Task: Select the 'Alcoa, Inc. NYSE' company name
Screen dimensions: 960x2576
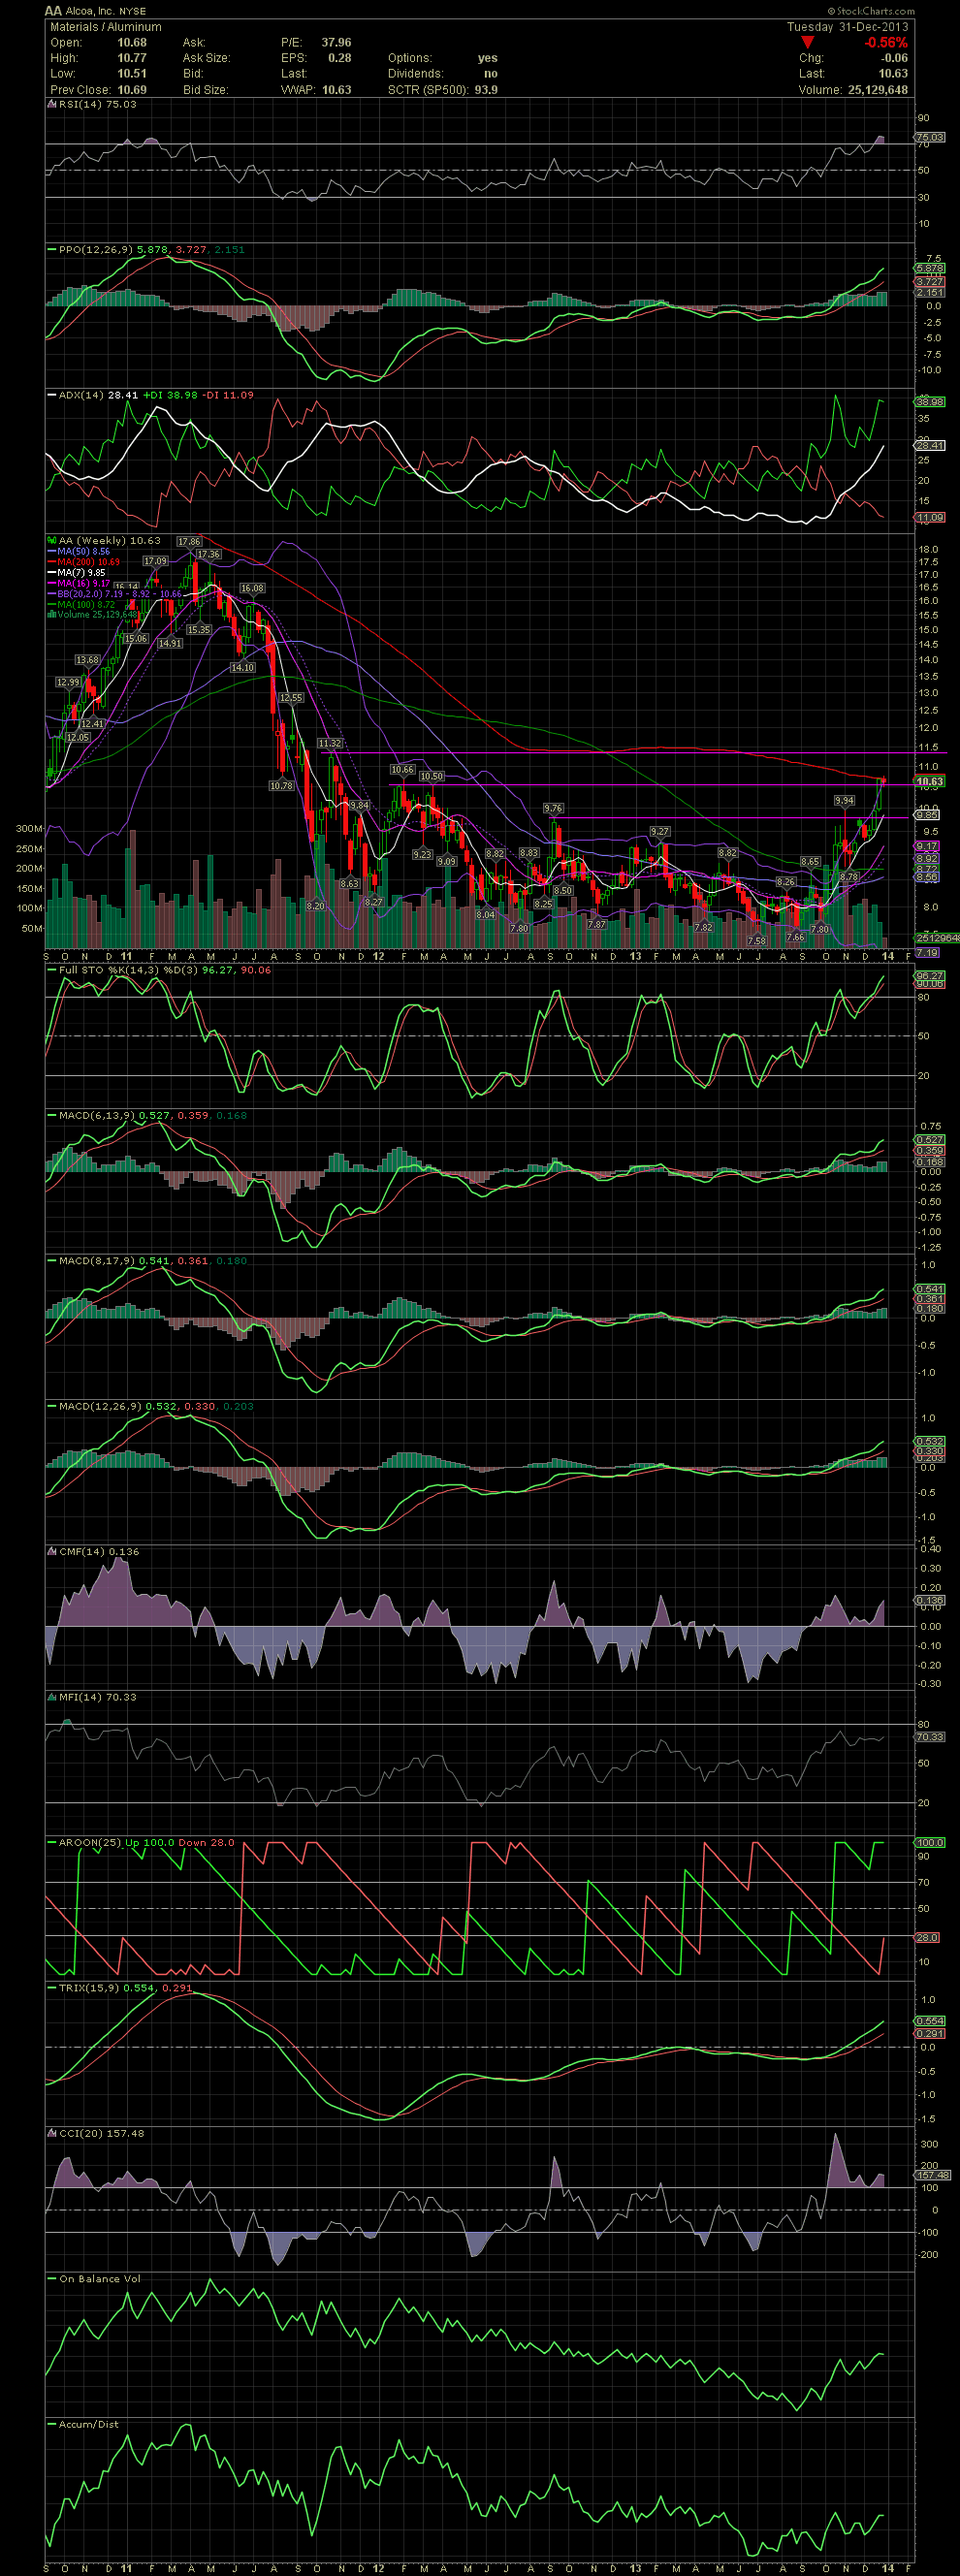Action: click(106, 11)
